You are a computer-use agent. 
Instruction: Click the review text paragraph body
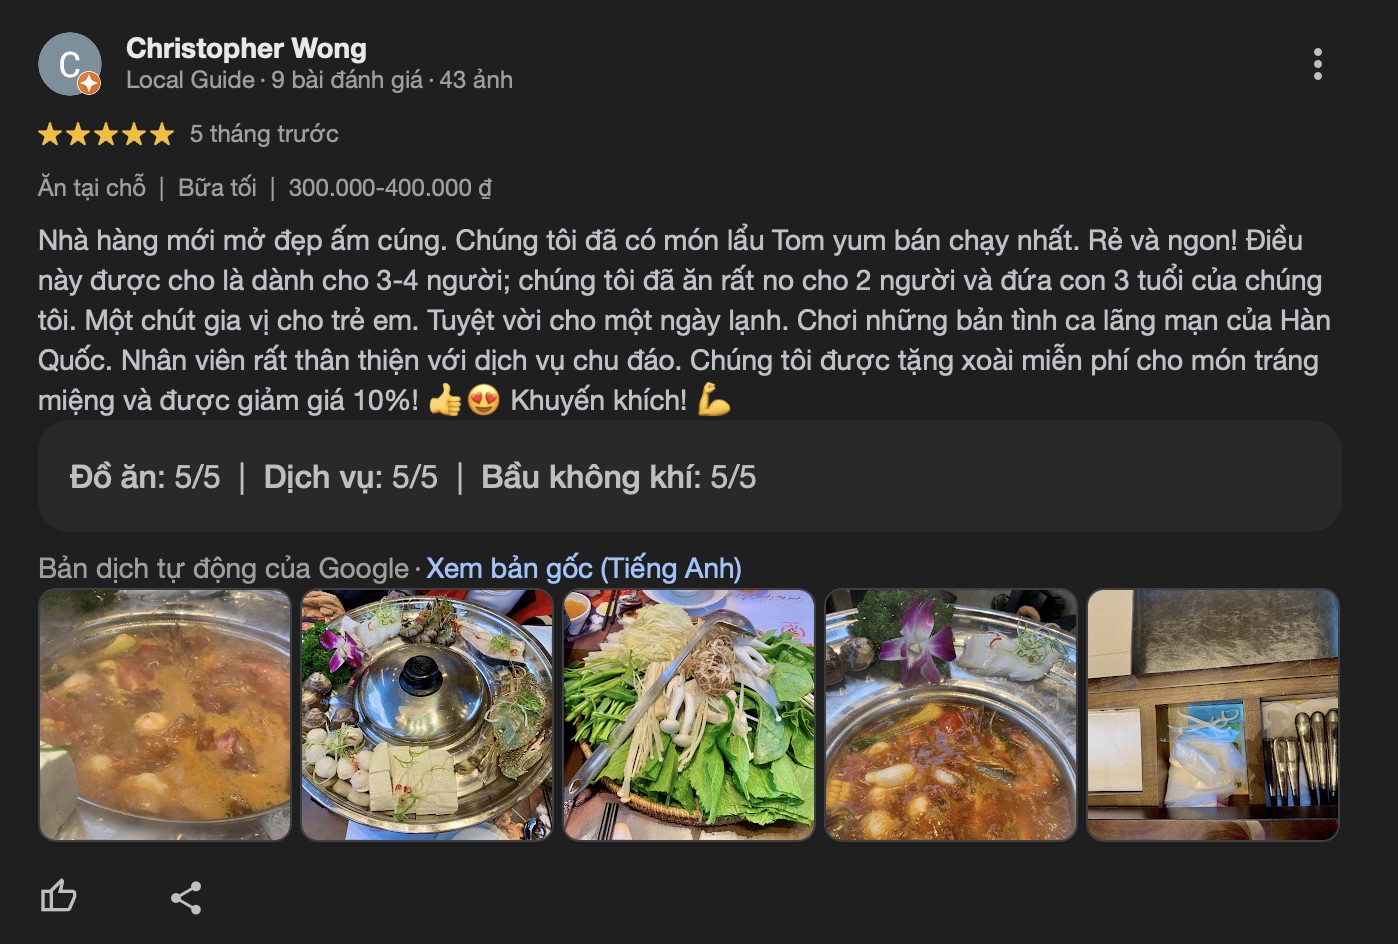(x=685, y=320)
